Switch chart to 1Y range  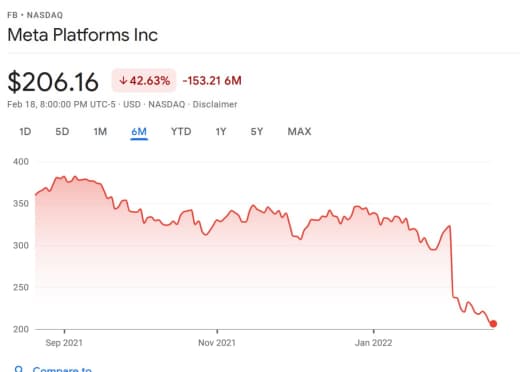tap(221, 132)
